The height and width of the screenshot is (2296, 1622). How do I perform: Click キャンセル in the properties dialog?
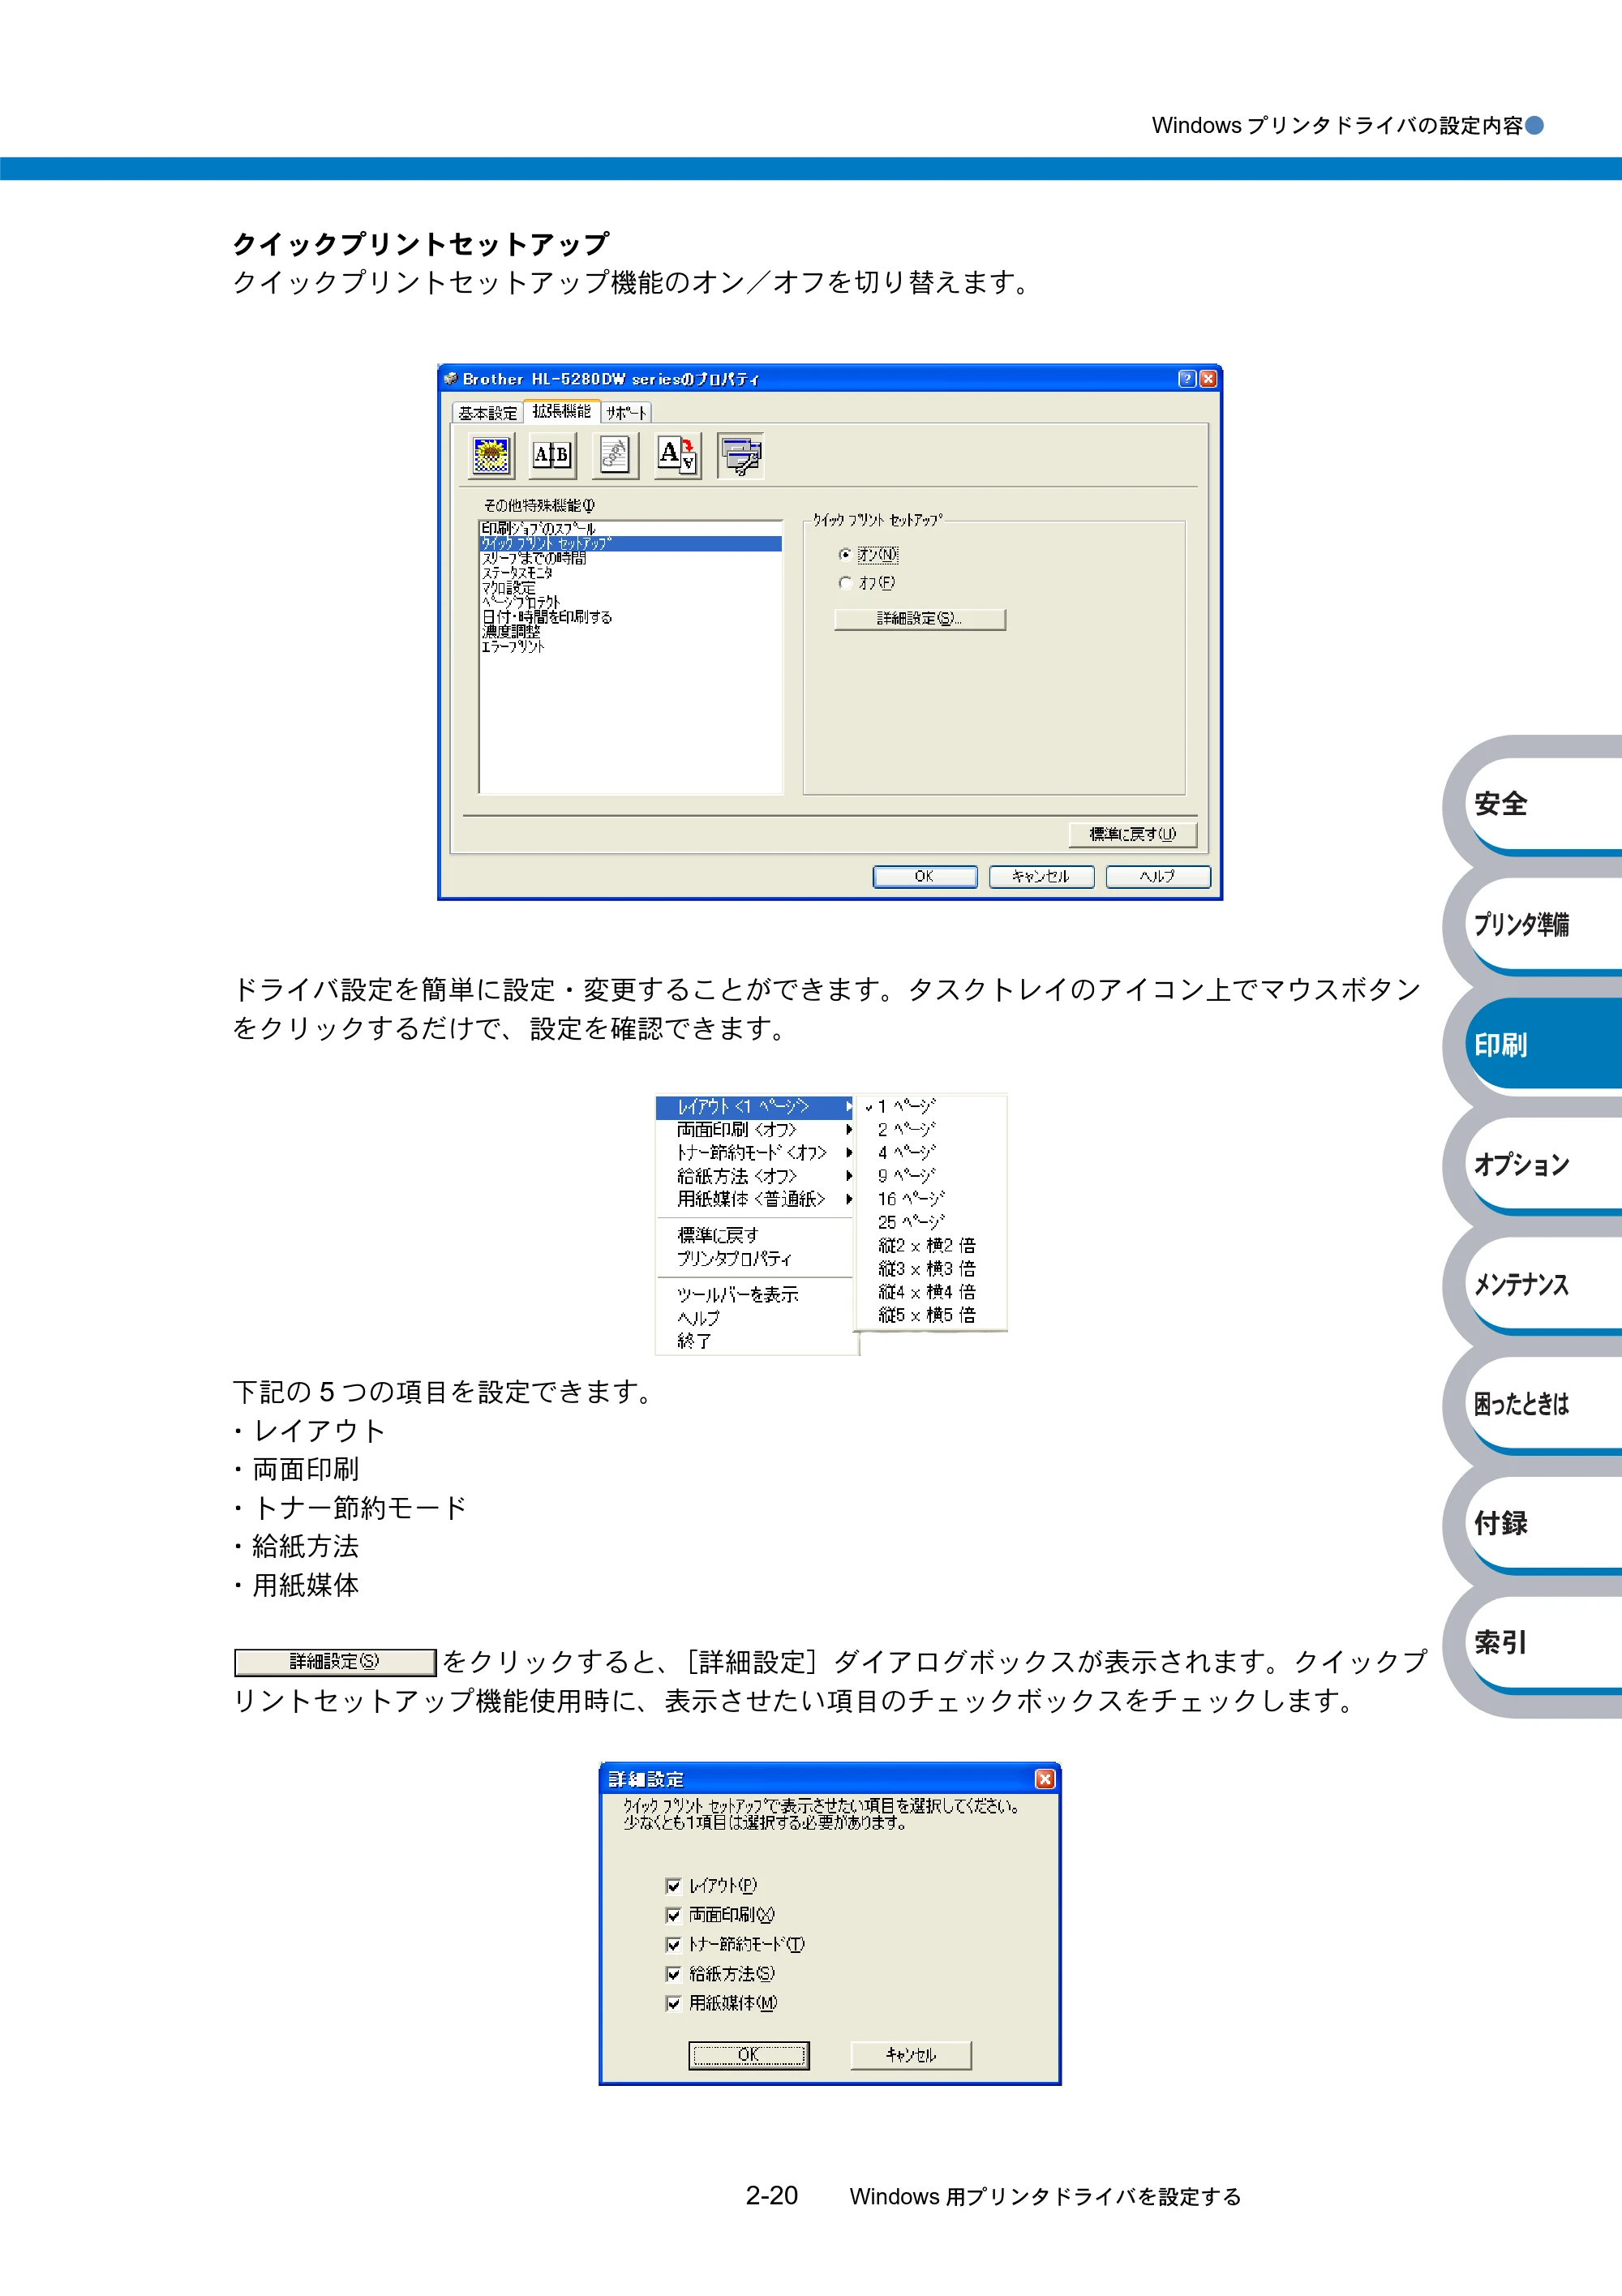point(1041,877)
